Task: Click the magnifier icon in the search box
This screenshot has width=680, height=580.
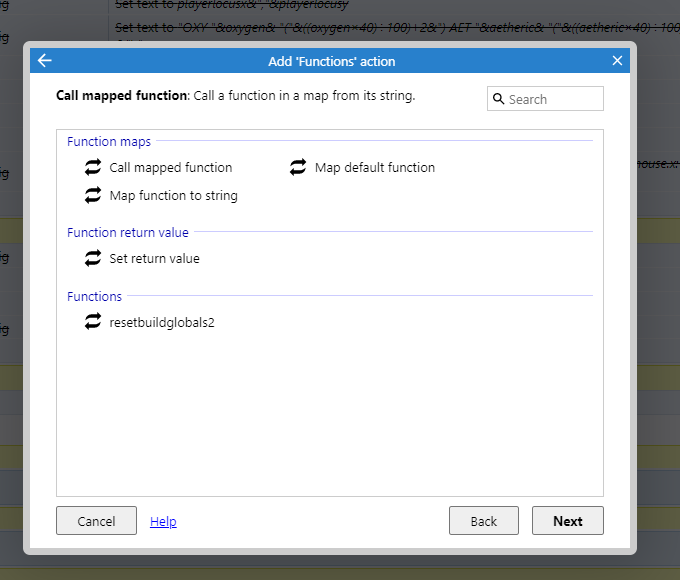Action: [498, 99]
